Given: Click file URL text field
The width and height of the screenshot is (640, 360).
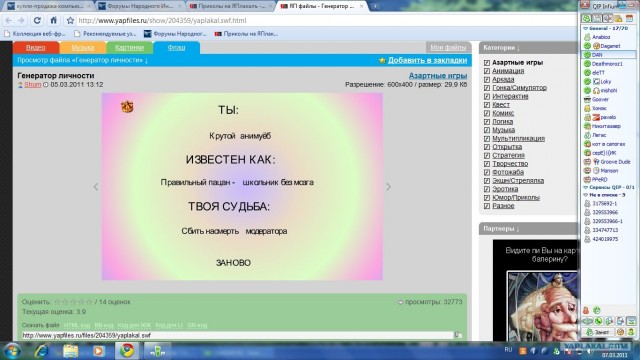Looking at the screenshot, I should point(237,335).
